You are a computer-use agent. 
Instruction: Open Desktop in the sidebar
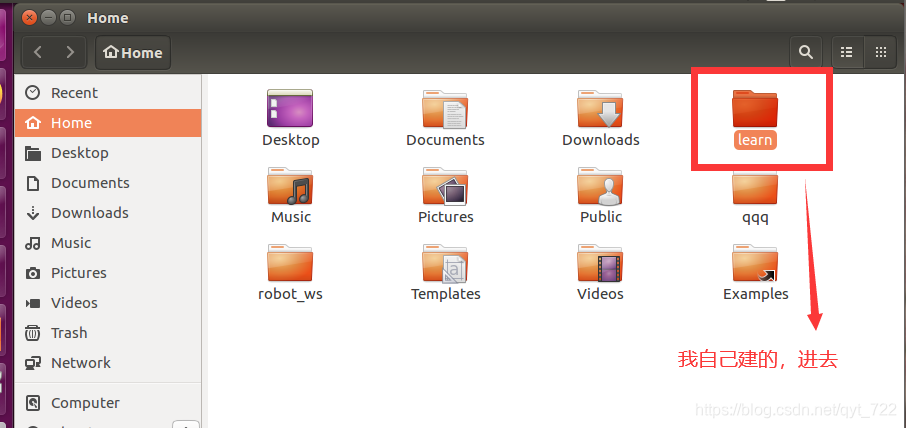pyautogui.click(x=108, y=152)
